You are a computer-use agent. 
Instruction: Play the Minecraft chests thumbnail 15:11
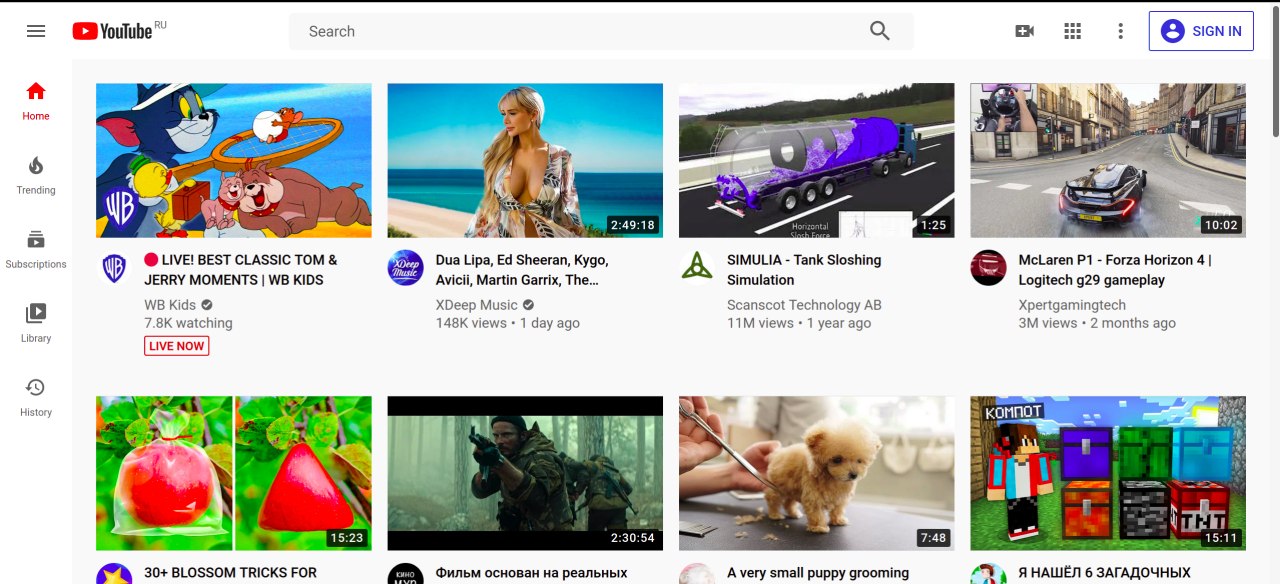pos(1108,473)
